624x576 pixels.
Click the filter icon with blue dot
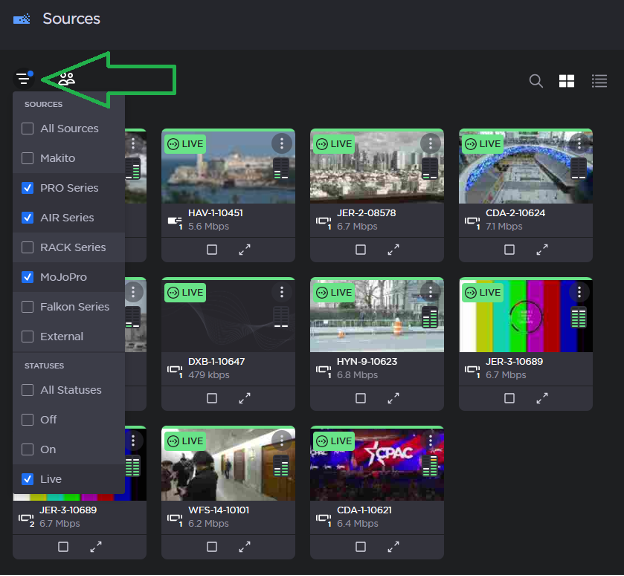[23, 79]
